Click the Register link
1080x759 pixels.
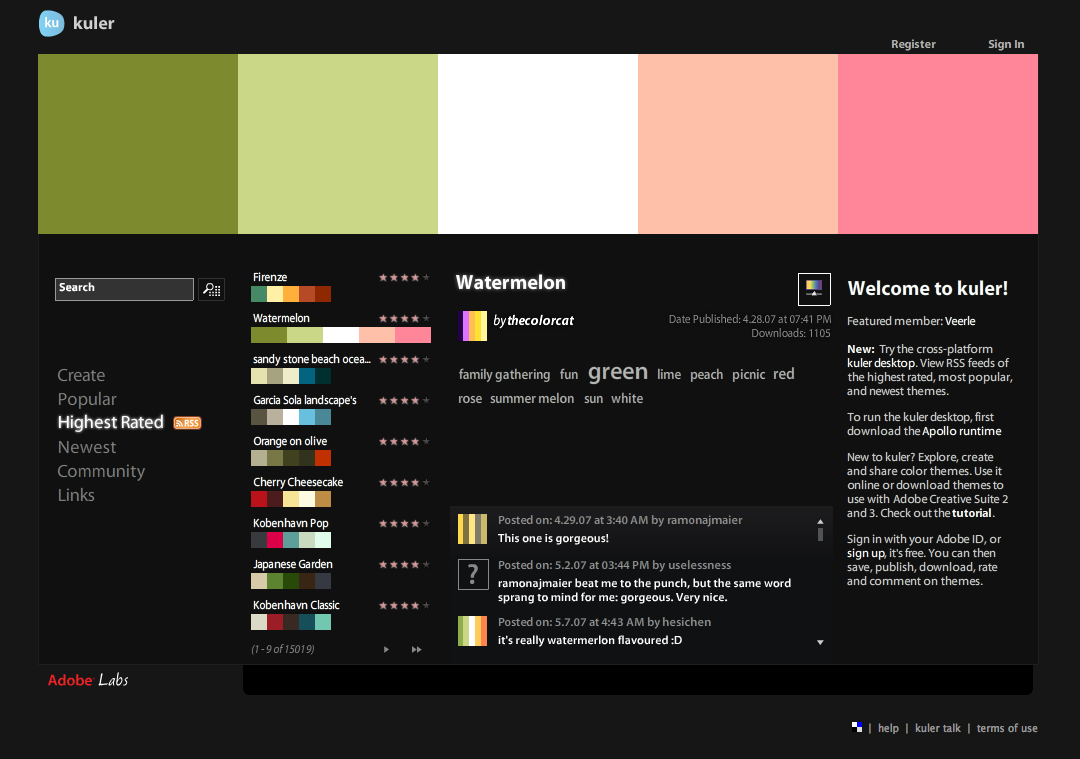[913, 44]
